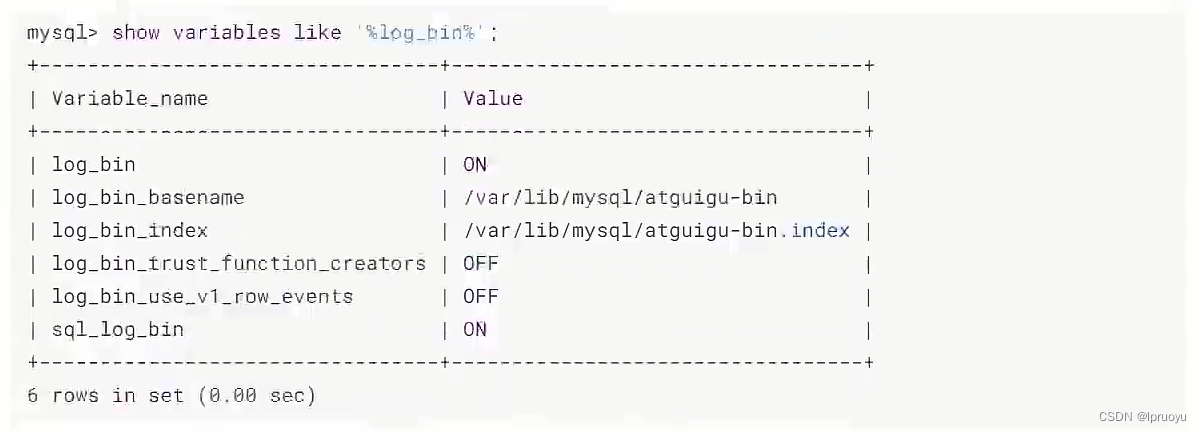Click the '6 rows in set' result line
The height and width of the screenshot is (433, 1202).
pos(172,395)
